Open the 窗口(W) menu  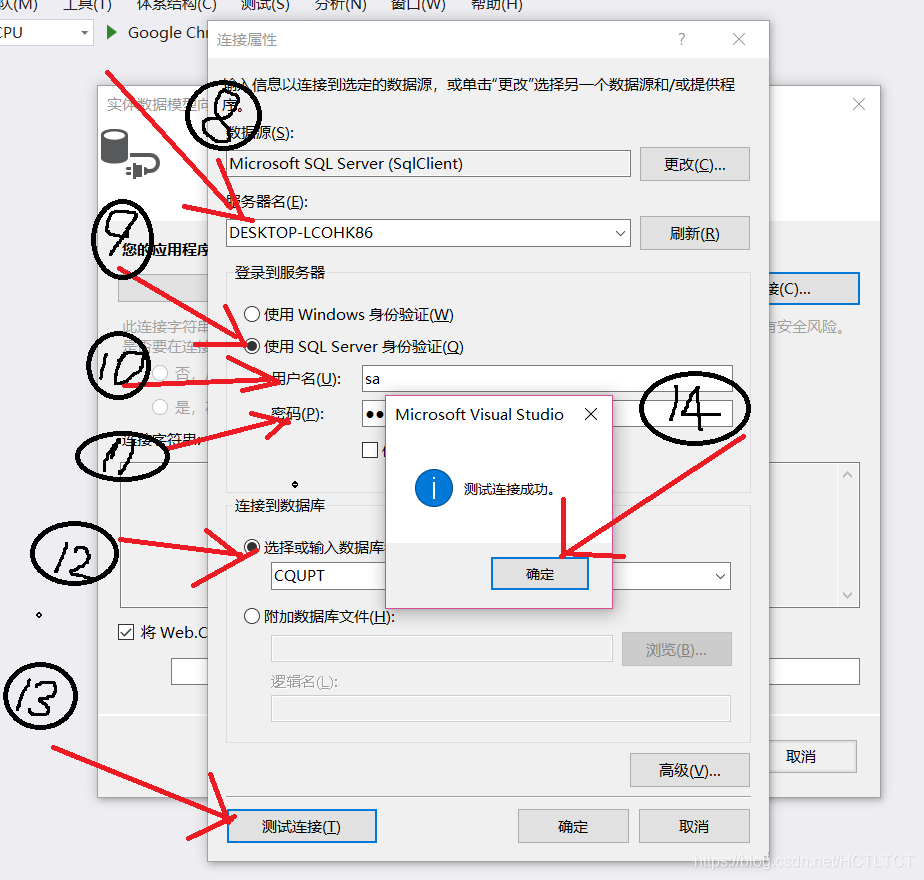point(418,5)
